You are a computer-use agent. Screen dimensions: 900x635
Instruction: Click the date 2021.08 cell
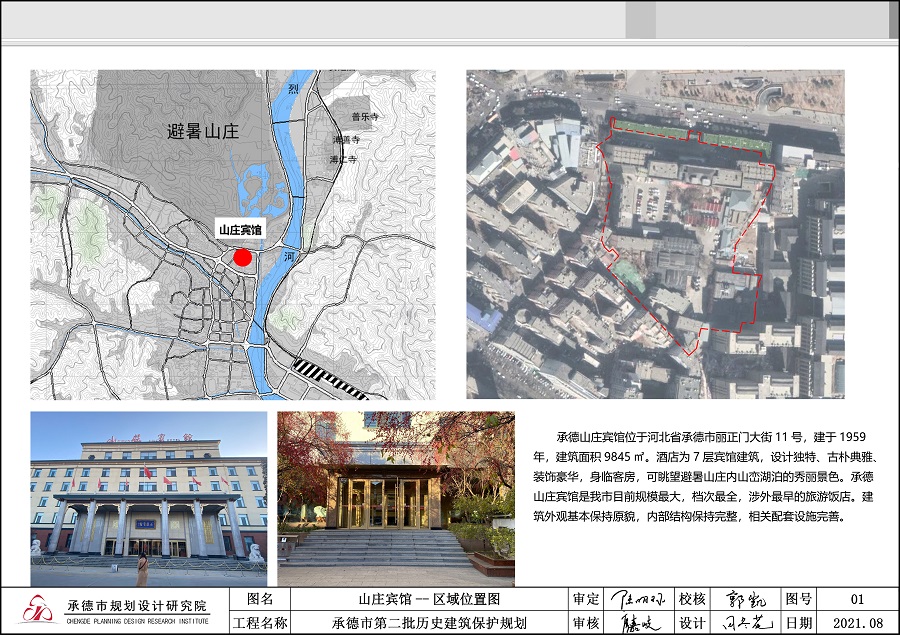(x=857, y=623)
